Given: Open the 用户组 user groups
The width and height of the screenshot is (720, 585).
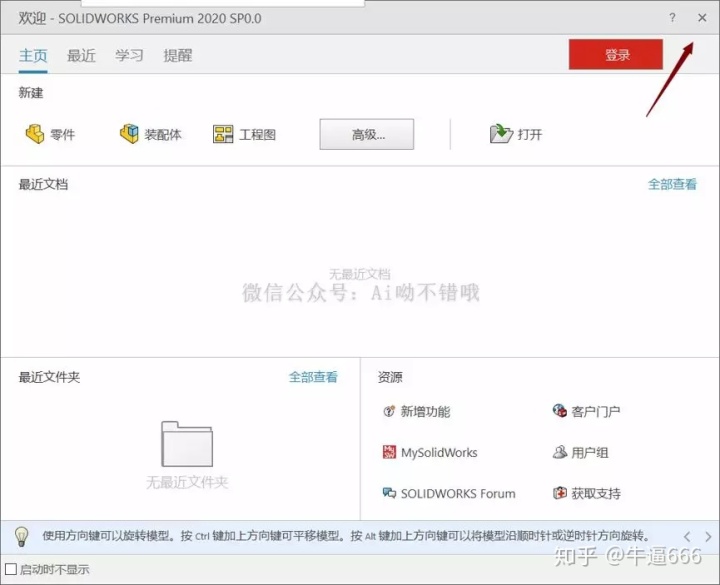Looking at the screenshot, I should click(x=580, y=453).
